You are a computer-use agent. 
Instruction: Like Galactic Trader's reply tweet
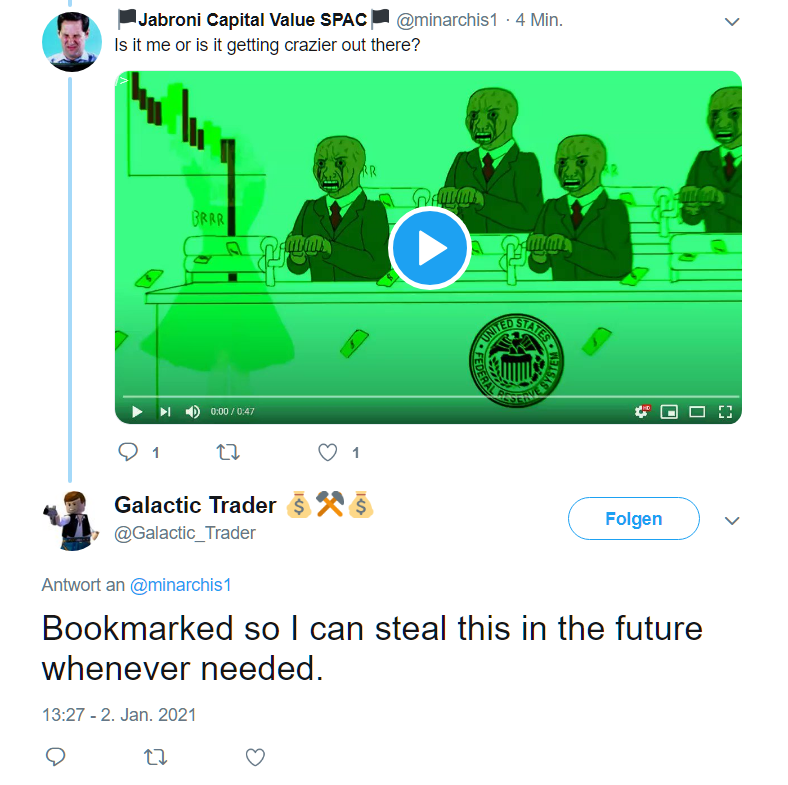255,757
